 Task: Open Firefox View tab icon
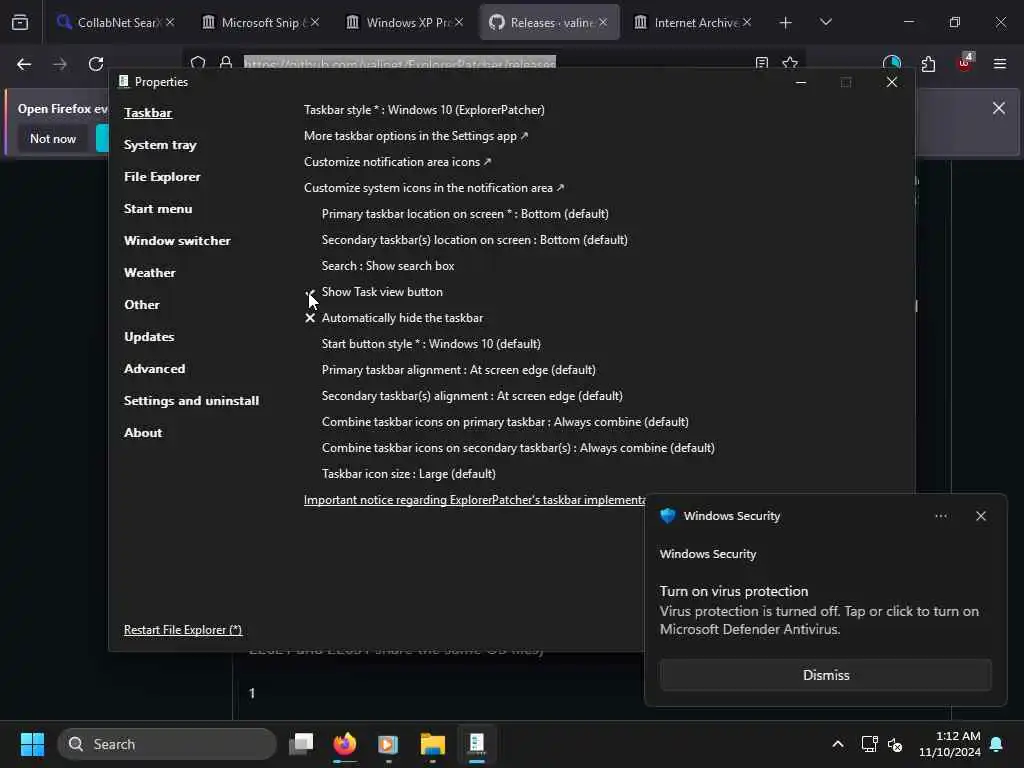[20, 22]
